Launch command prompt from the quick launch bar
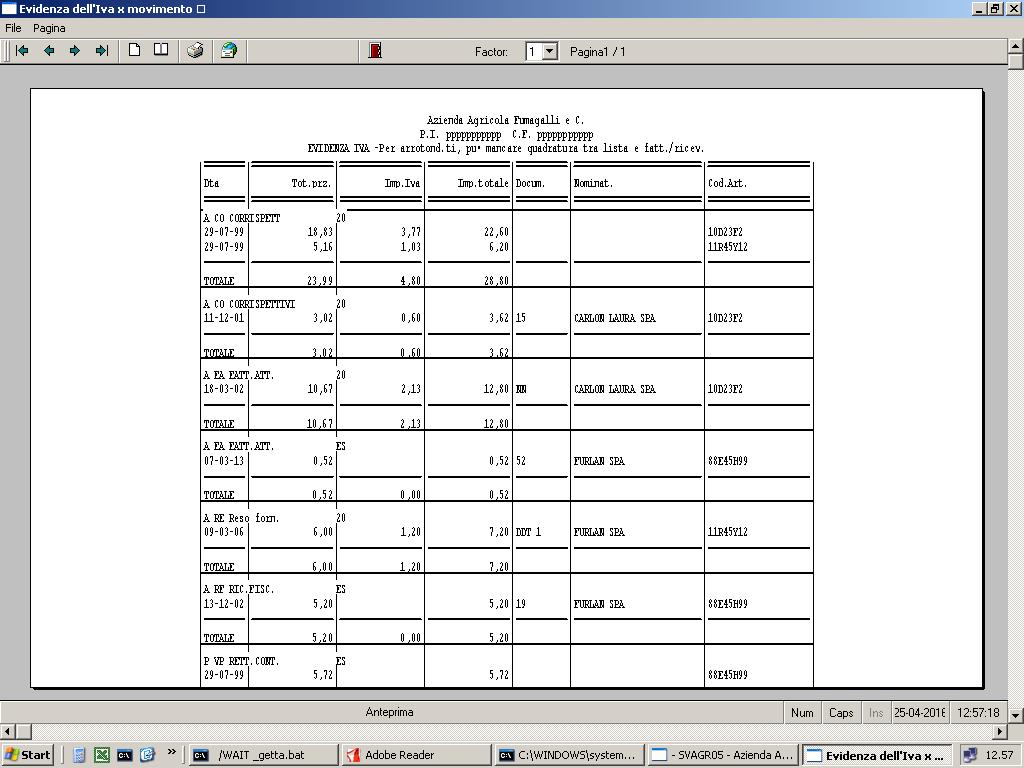1024x768 pixels. (x=125, y=755)
